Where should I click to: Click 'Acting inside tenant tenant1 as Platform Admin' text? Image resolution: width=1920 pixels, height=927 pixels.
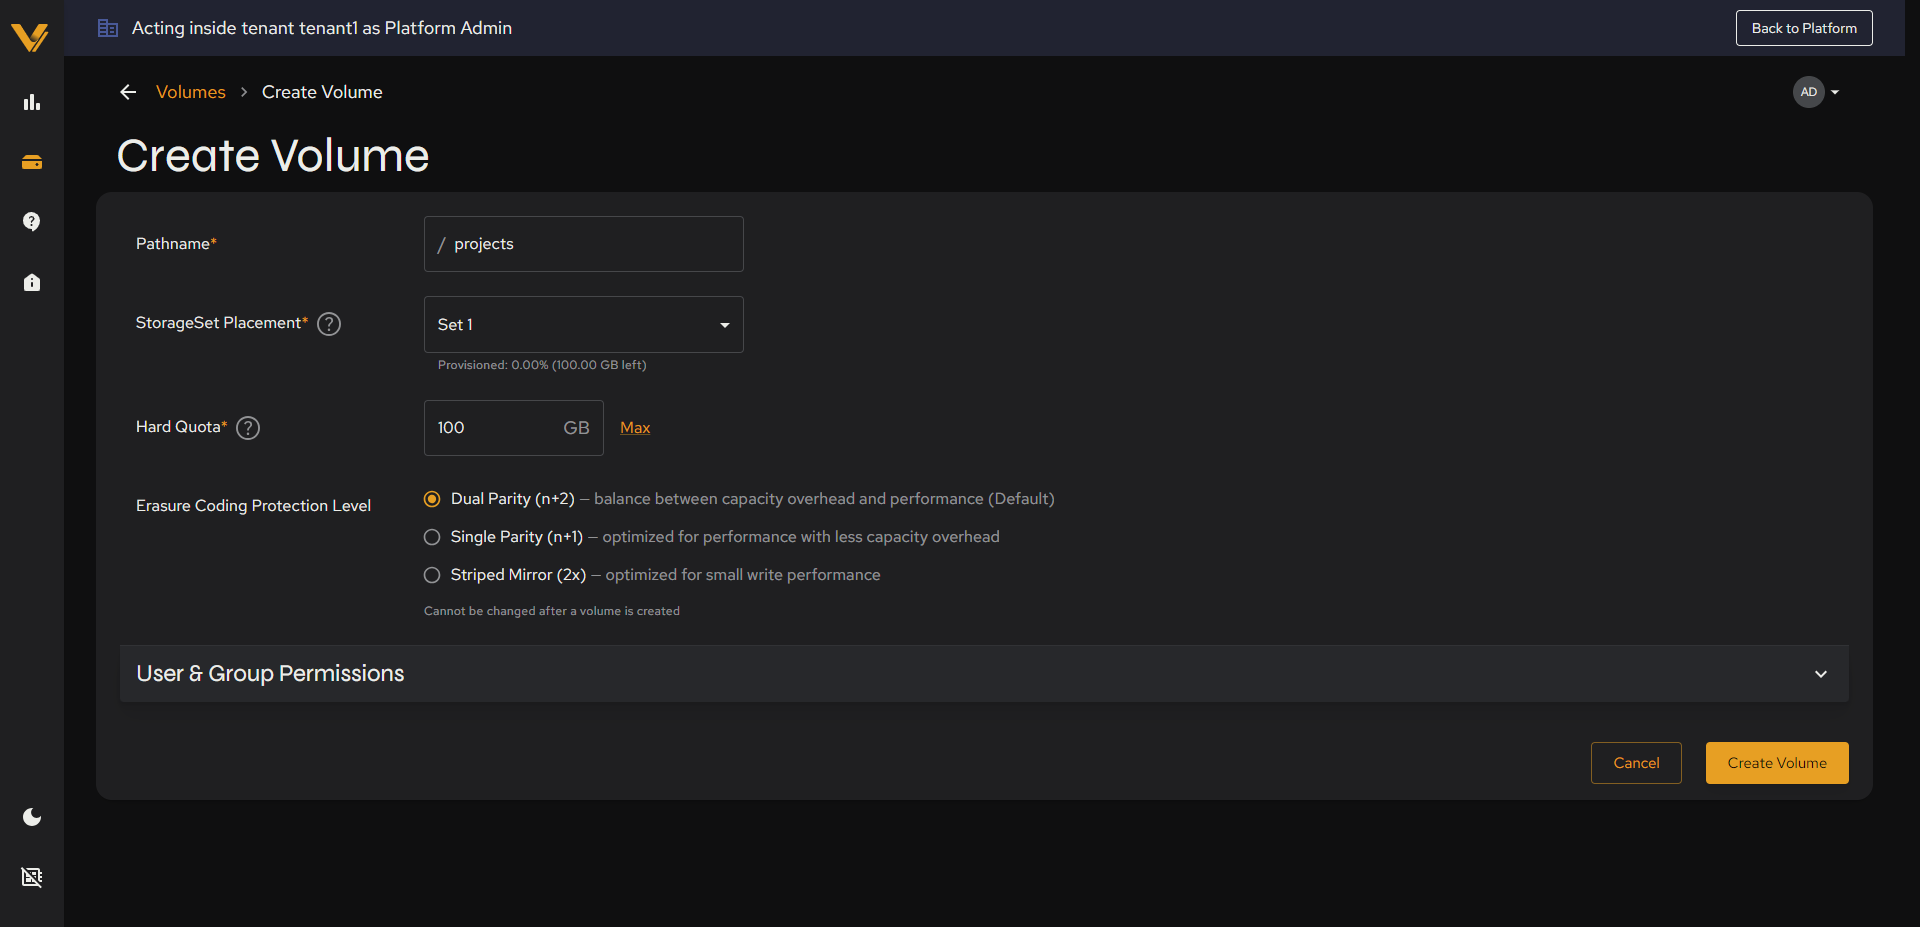tap(322, 28)
